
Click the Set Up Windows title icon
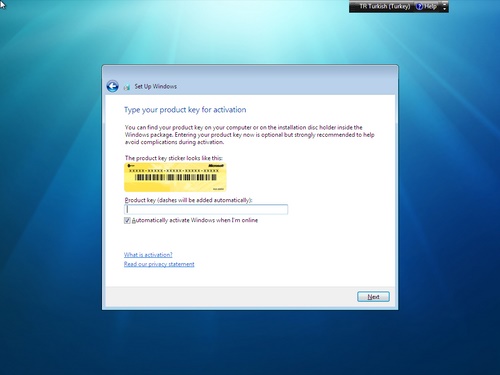127,87
